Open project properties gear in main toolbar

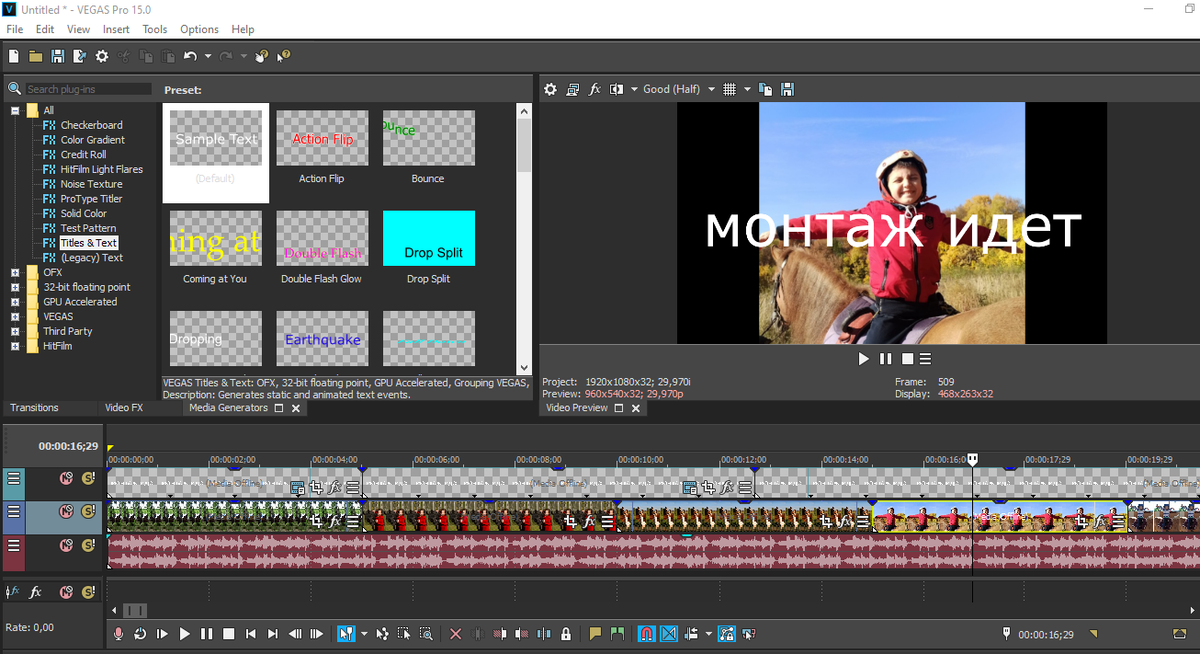pos(101,56)
